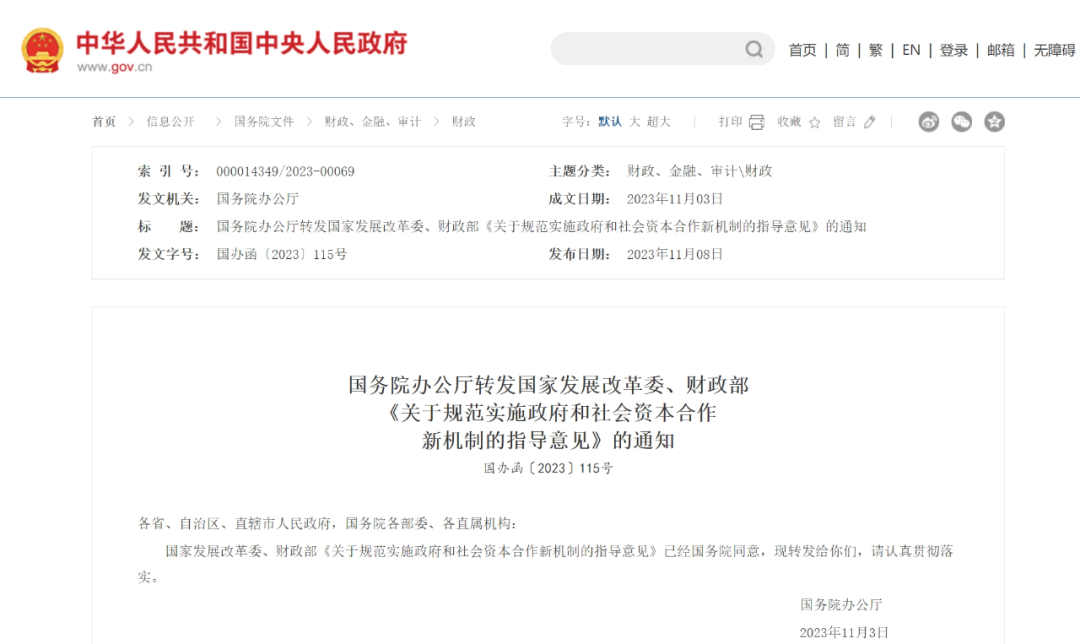Open 信息公开 breadcrumb link
The height and width of the screenshot is (644, 1080).
tap(170, 122)
